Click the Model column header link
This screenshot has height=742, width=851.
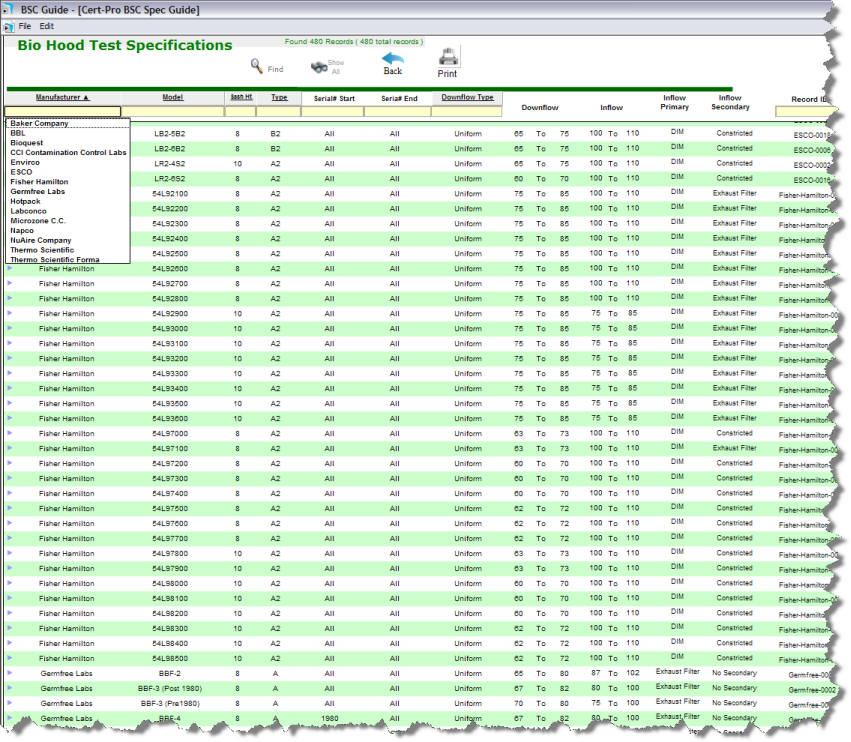[x=173, y=98]
